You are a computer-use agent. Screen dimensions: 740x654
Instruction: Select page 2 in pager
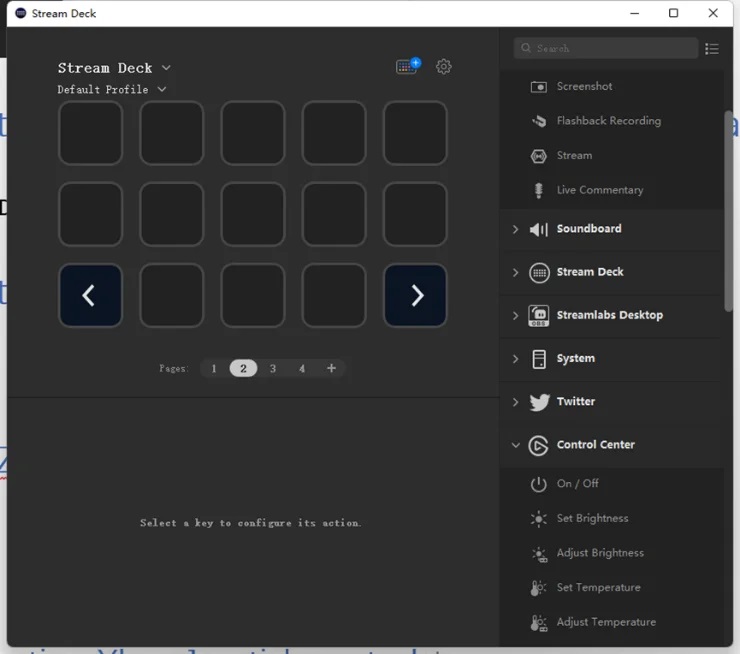(x=243, y=369)
